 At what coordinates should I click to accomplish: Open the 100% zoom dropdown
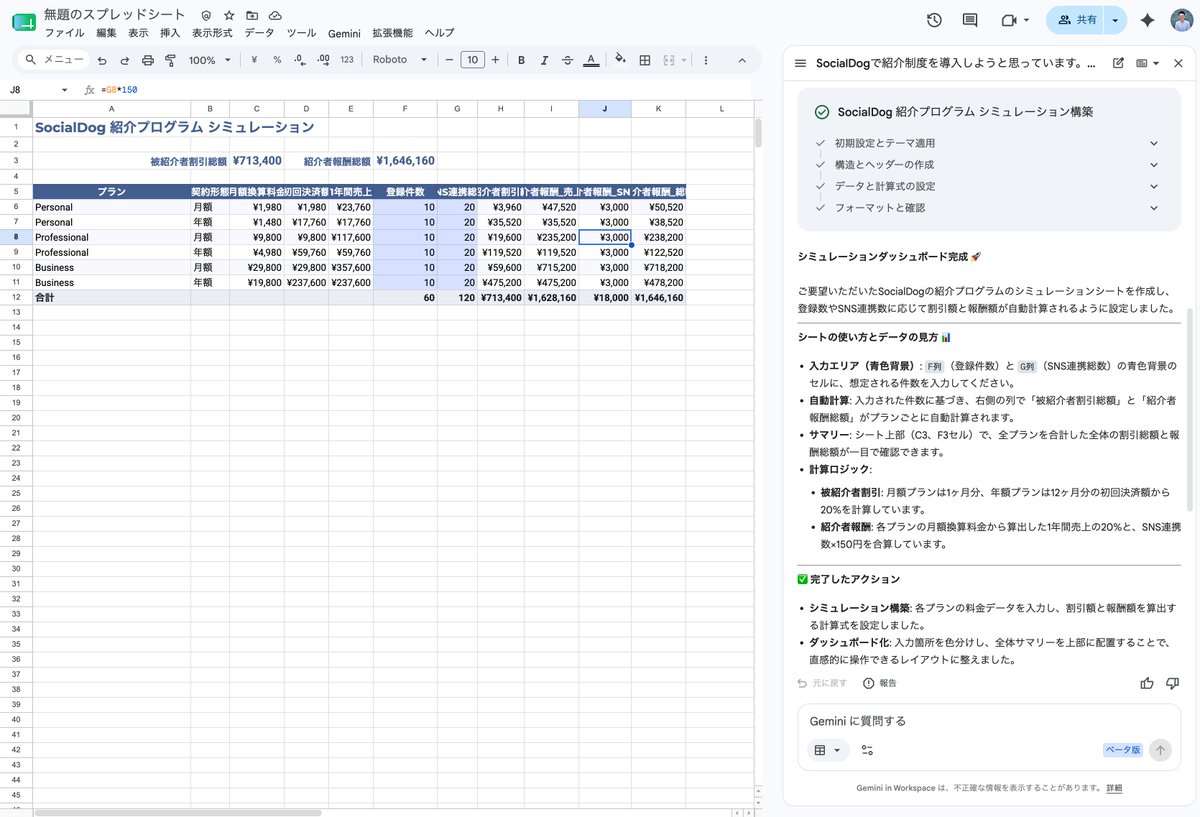tap(210, 60)
